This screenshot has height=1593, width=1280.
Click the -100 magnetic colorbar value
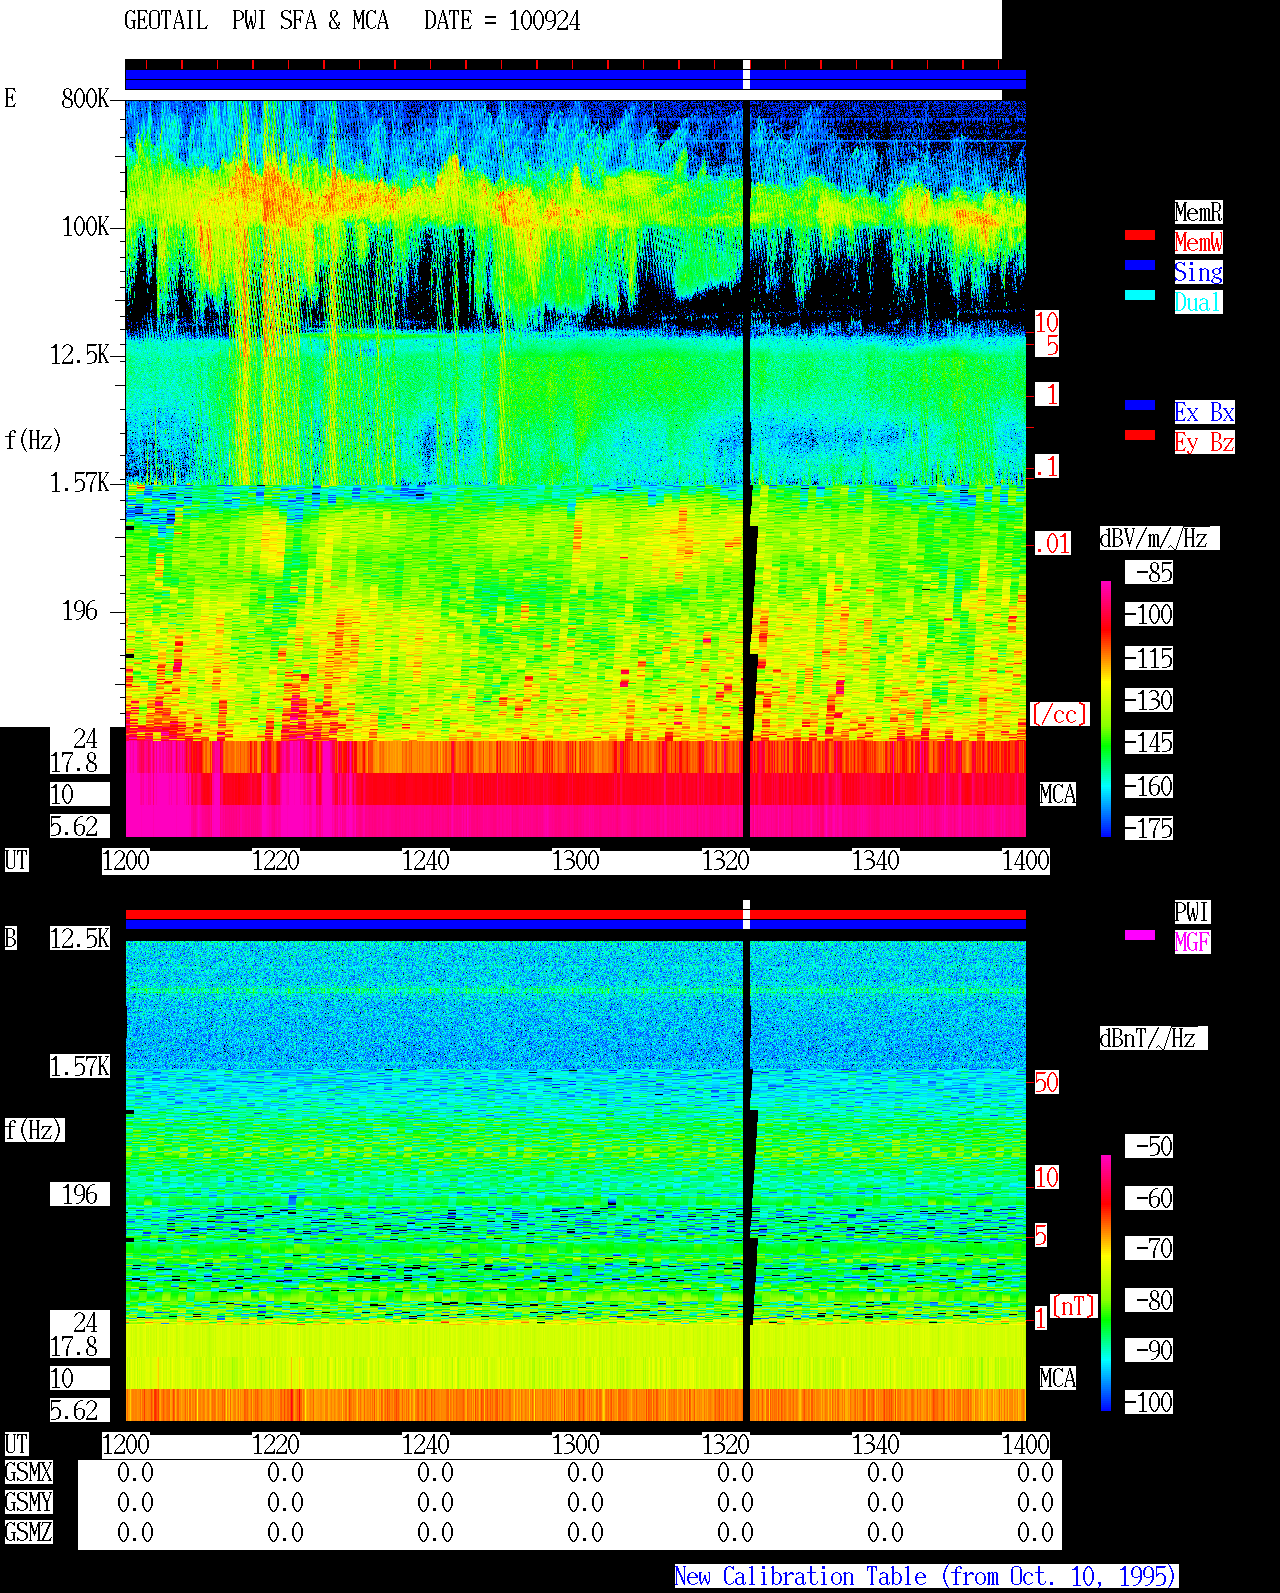[x=1149, y=1402]
